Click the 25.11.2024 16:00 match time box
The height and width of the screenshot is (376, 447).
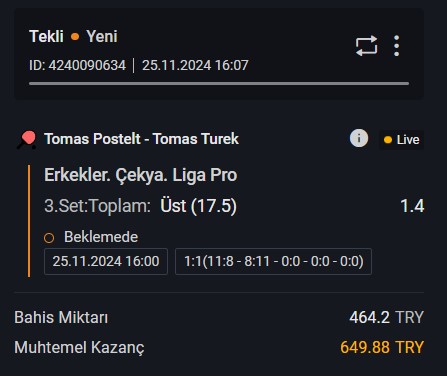click(106, 261)
